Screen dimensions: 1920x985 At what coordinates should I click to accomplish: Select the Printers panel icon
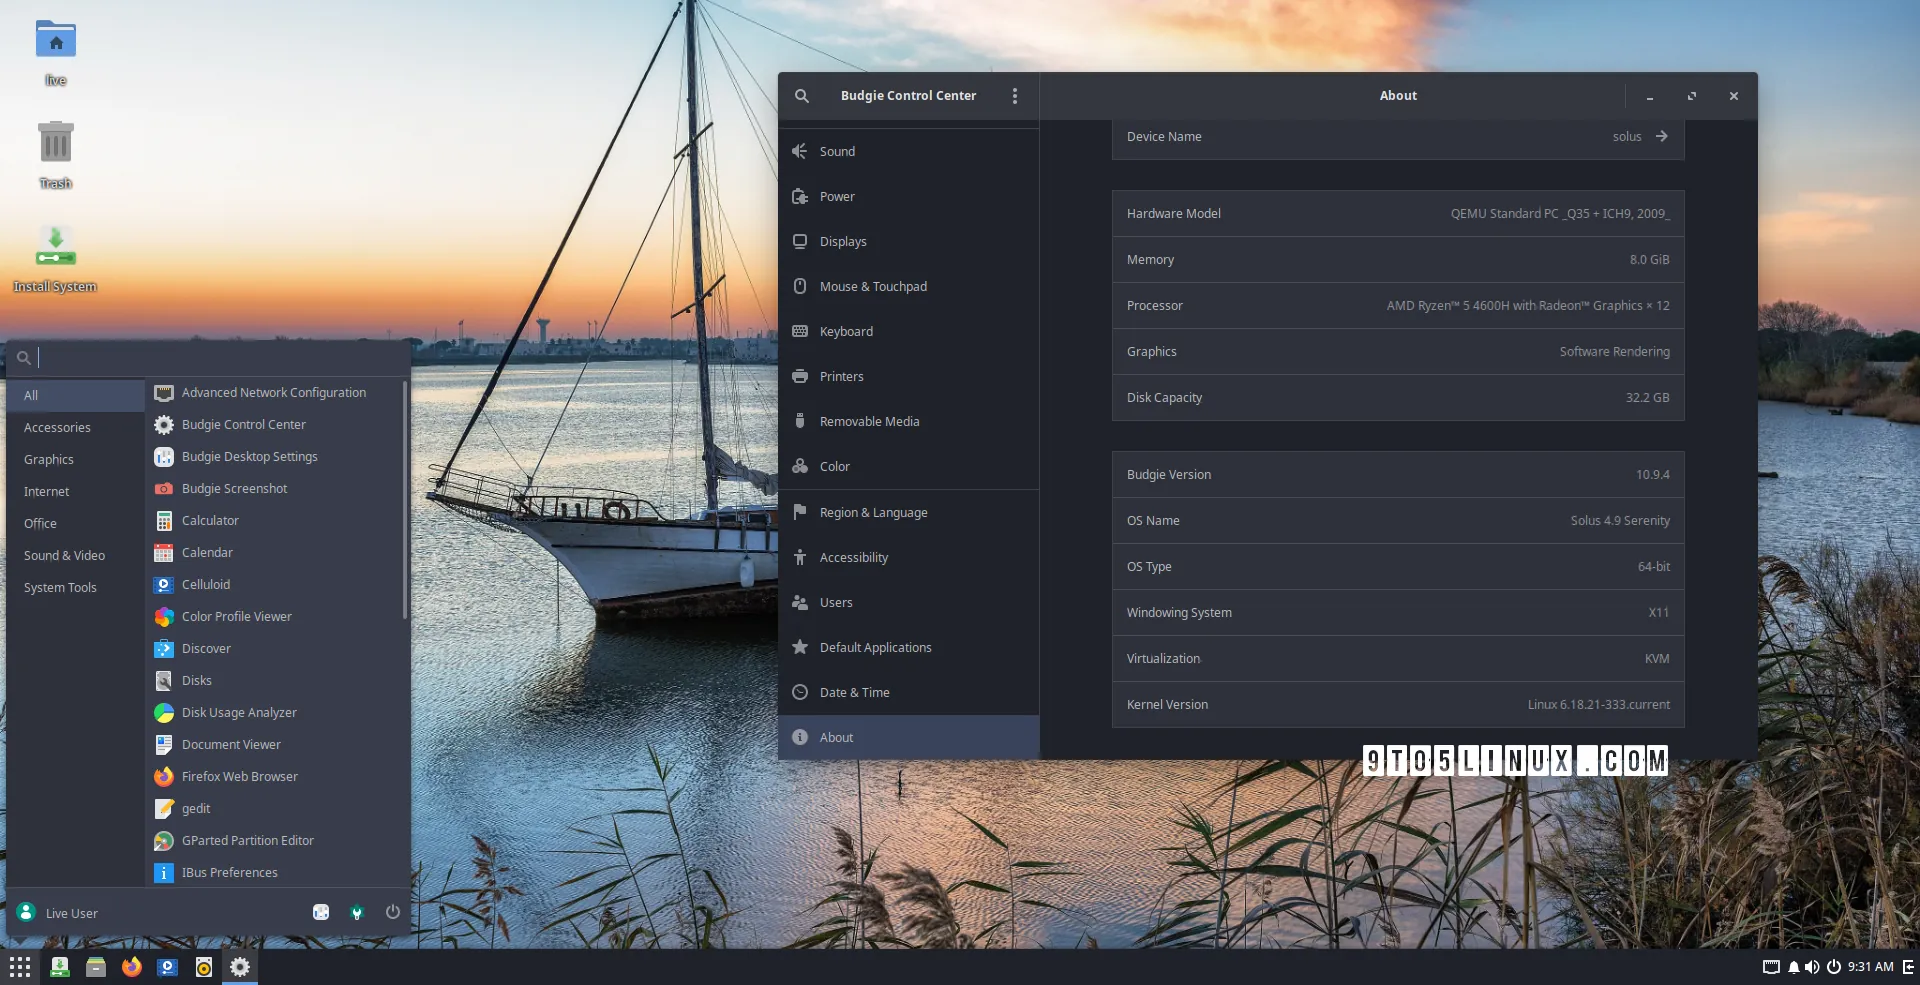tap(800, 376)
